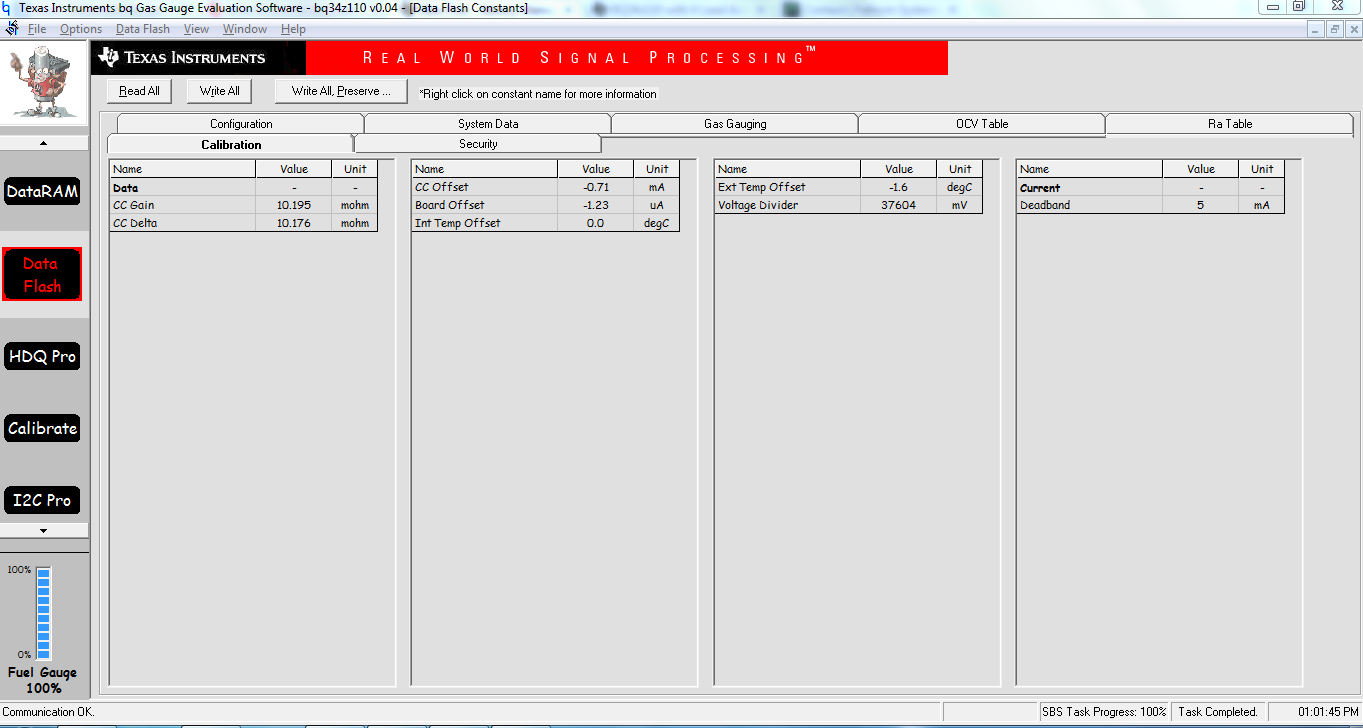1363x728 pixels.
Task: Click the bold Data group row
Action: [244, 187]
